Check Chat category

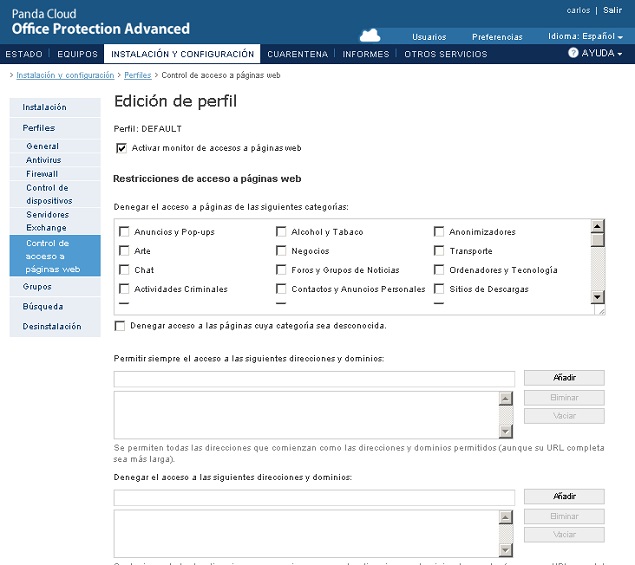124,270
